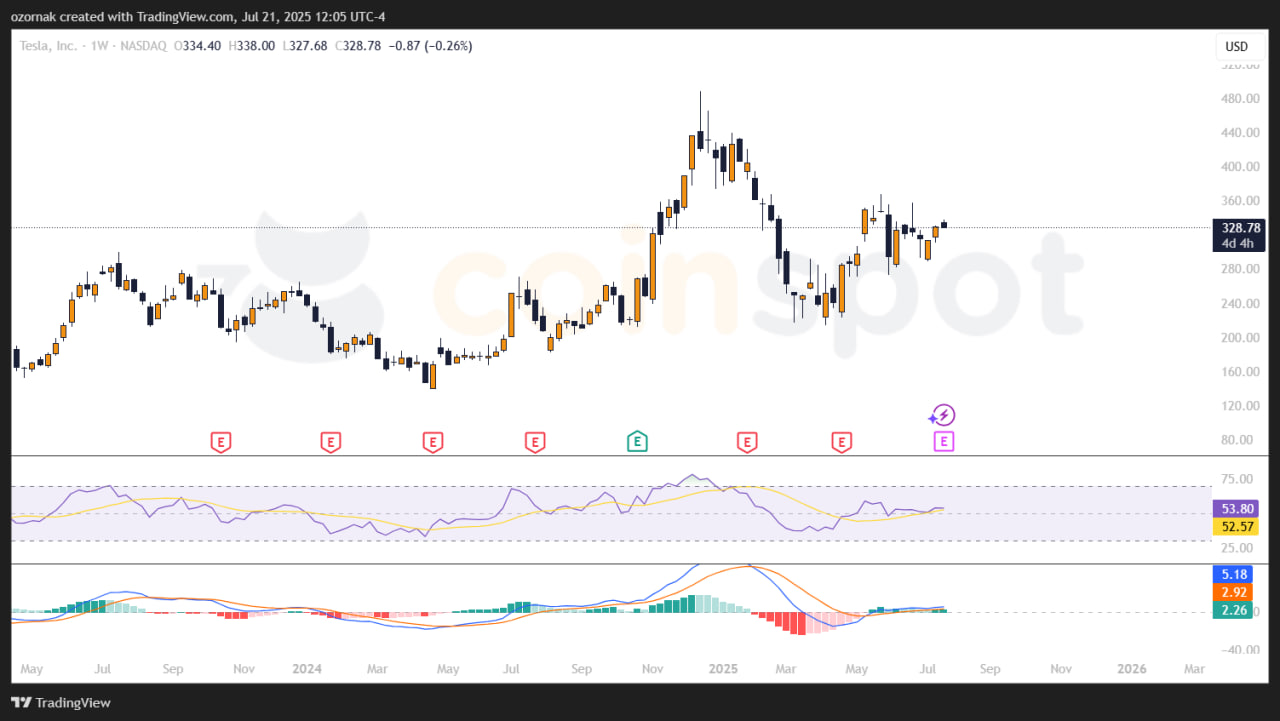Click the 480.00 price scale label
The width and height of the screenshot is (1280, 721).
pyautogui.click(x=1241, y=99)
